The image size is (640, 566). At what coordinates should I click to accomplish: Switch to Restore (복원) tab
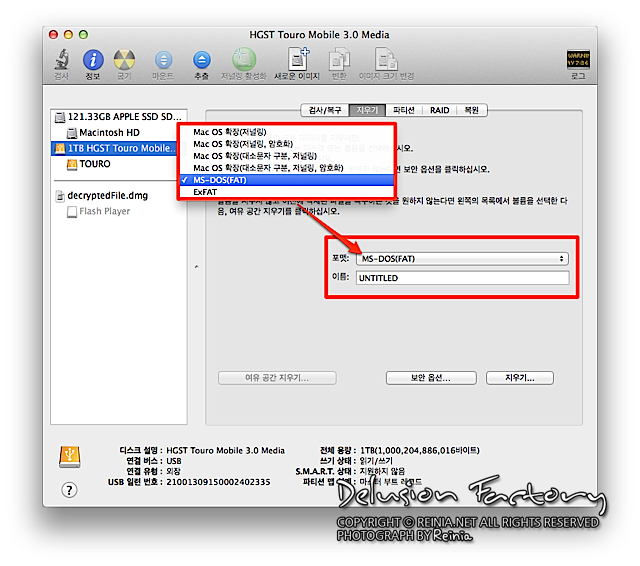(x=471, y=110)
